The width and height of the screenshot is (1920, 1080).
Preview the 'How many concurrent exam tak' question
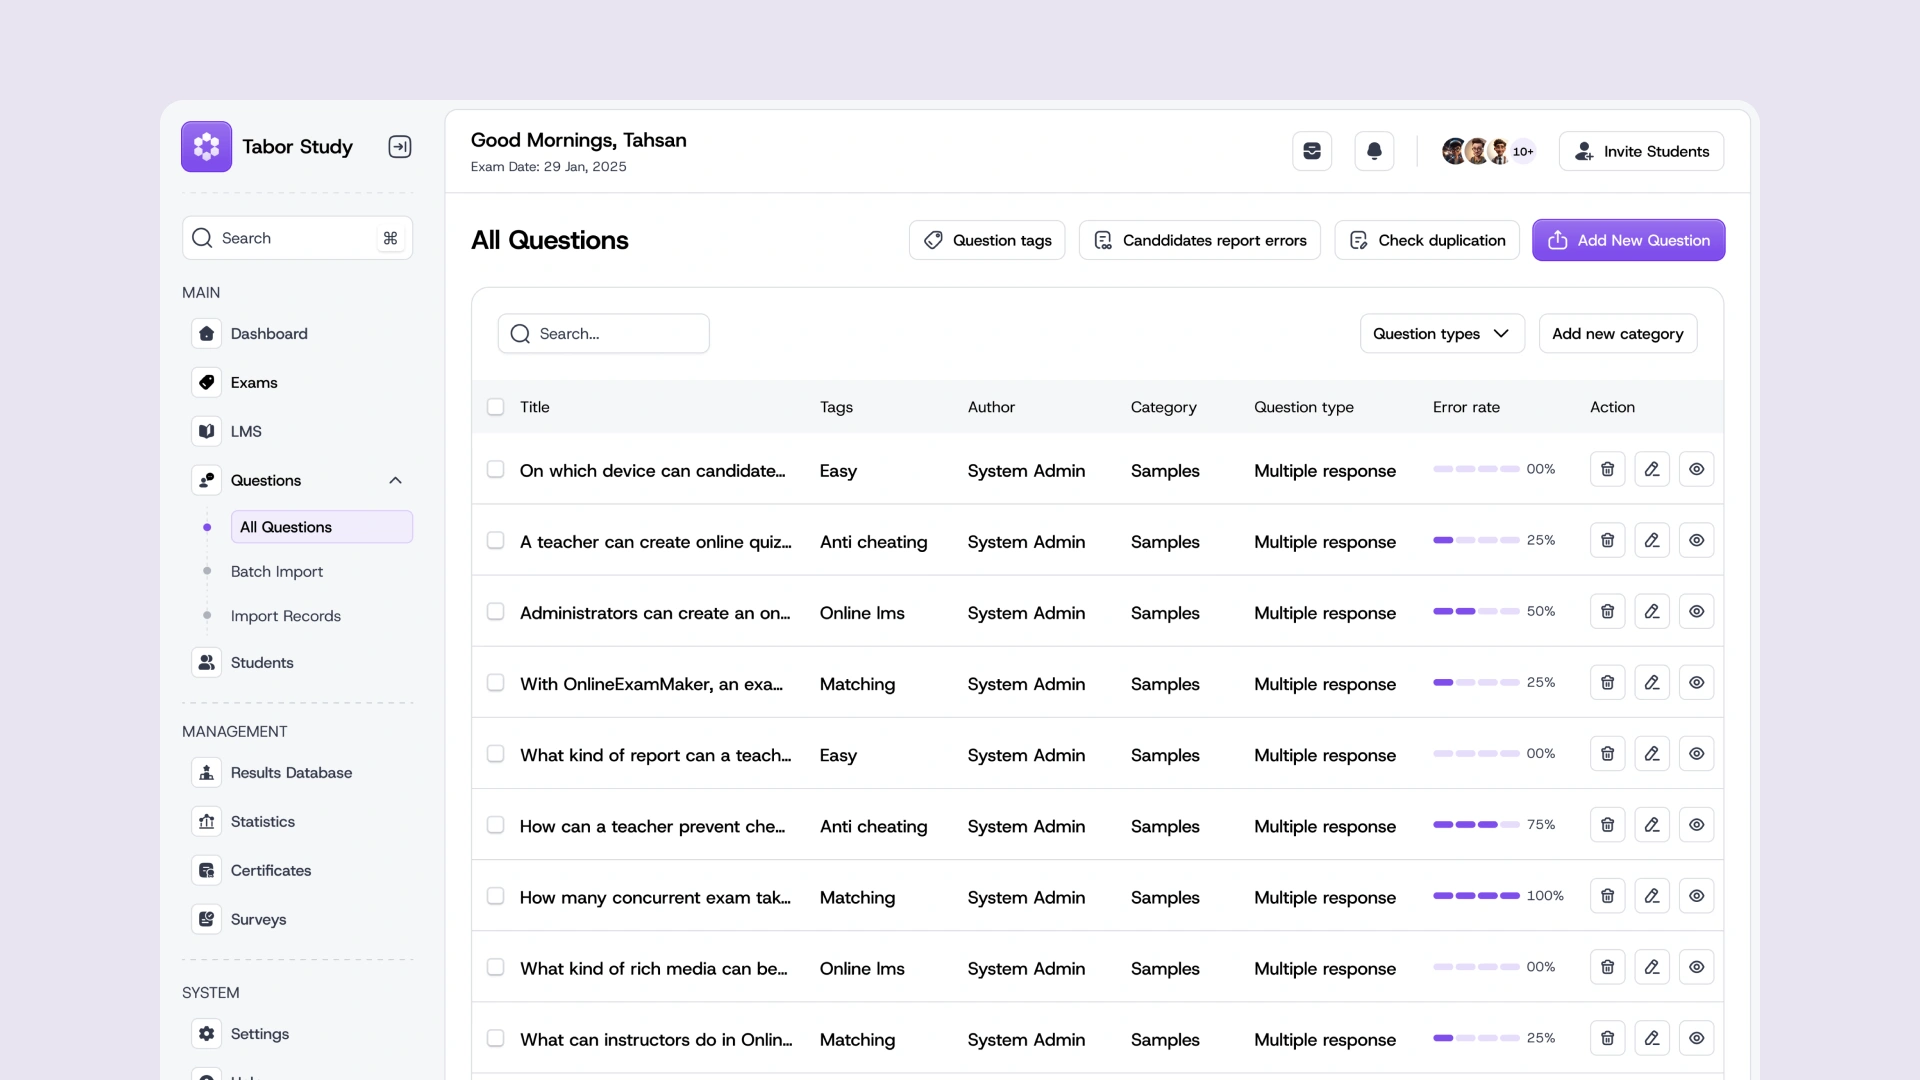coord(1696,895)
